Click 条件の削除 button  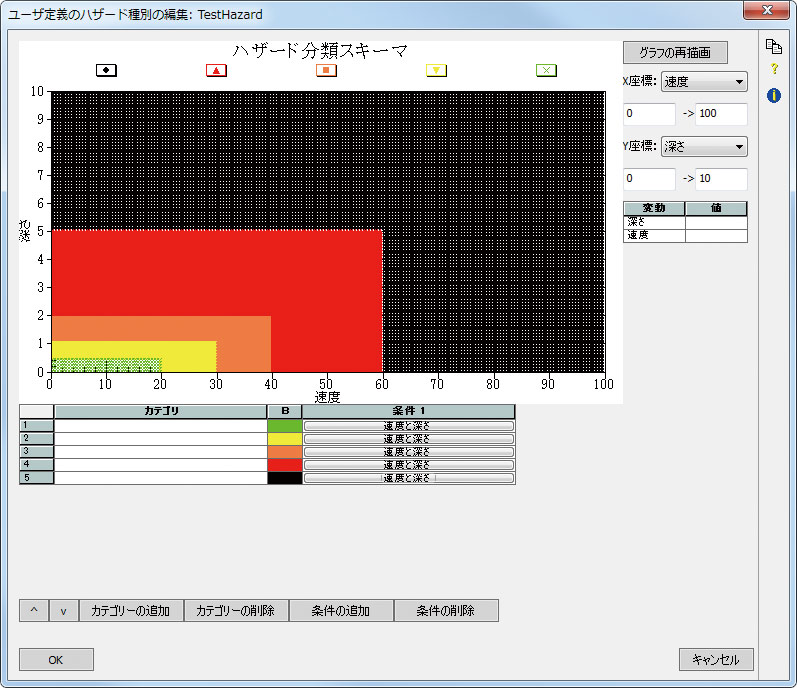[446, 610]
